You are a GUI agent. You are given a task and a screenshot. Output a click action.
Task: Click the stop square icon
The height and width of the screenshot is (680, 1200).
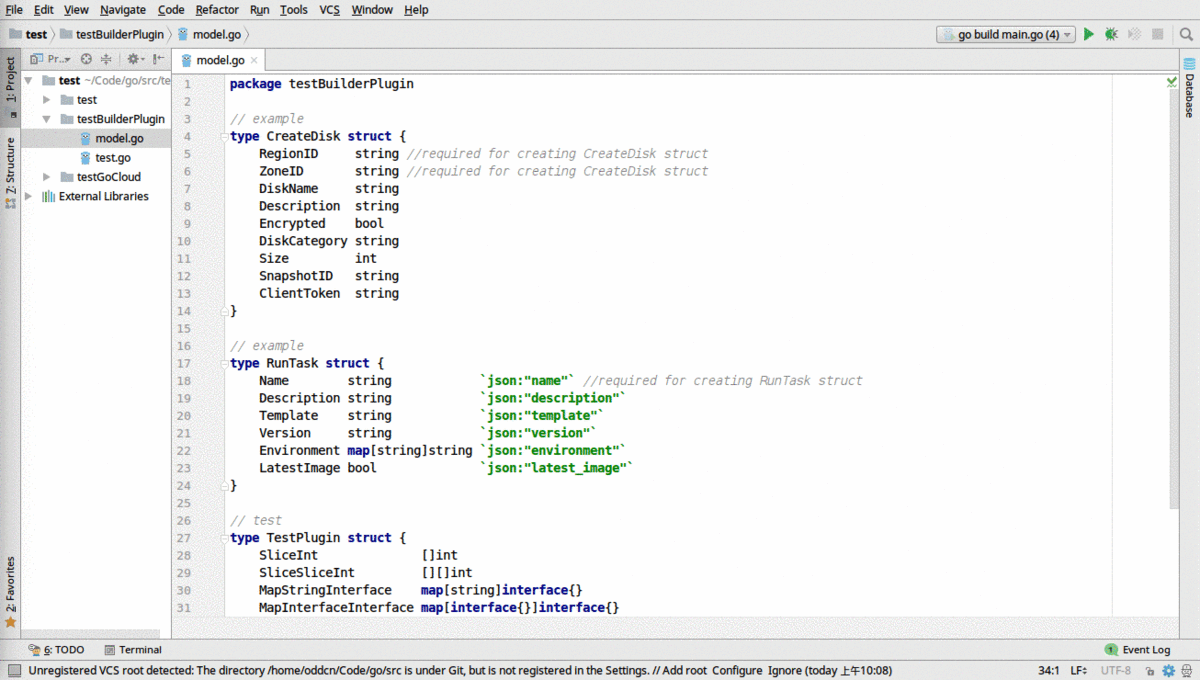point(1157,34)
